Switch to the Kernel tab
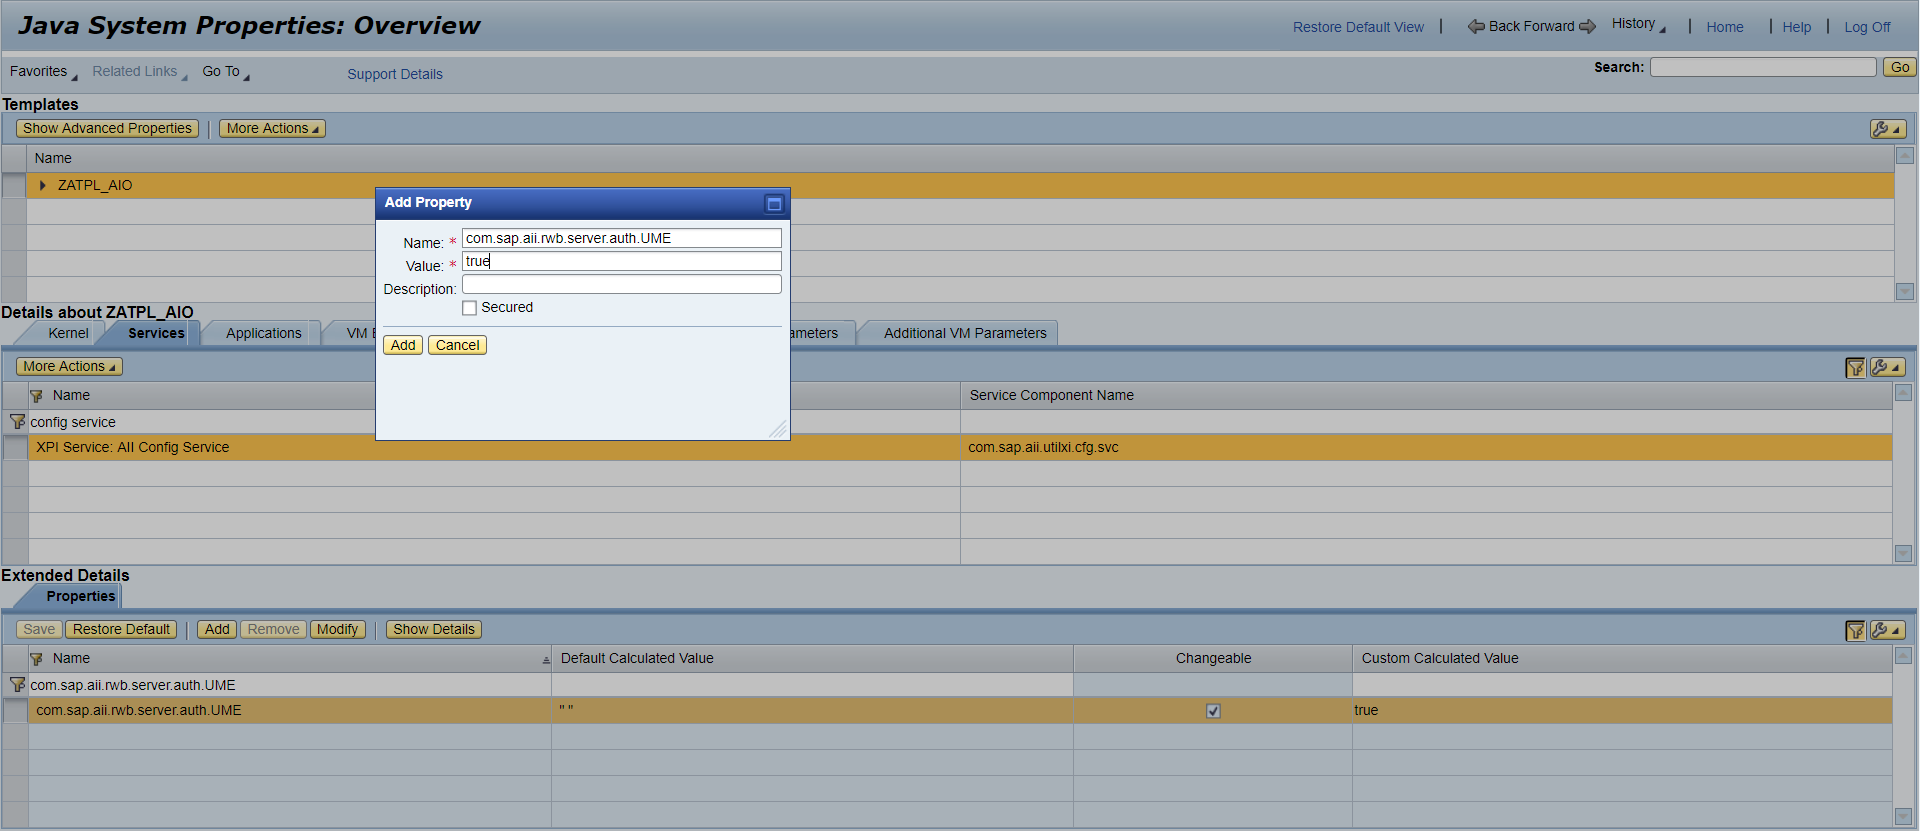The image size is (1920, 831). tap(68, 333)
